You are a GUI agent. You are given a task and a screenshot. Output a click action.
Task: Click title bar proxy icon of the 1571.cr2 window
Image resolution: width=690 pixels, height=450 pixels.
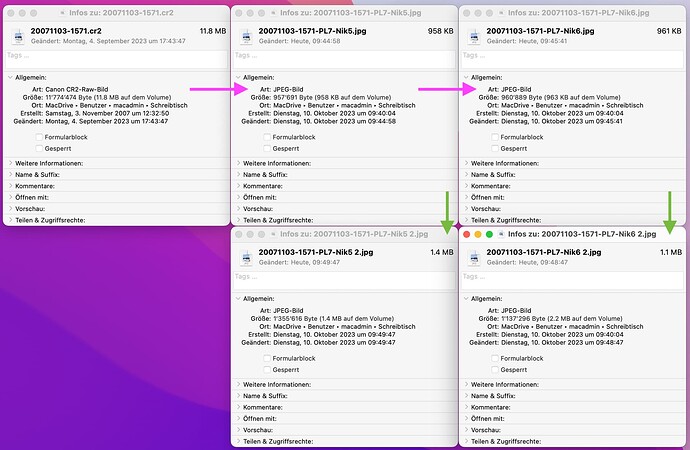(62, 13)
